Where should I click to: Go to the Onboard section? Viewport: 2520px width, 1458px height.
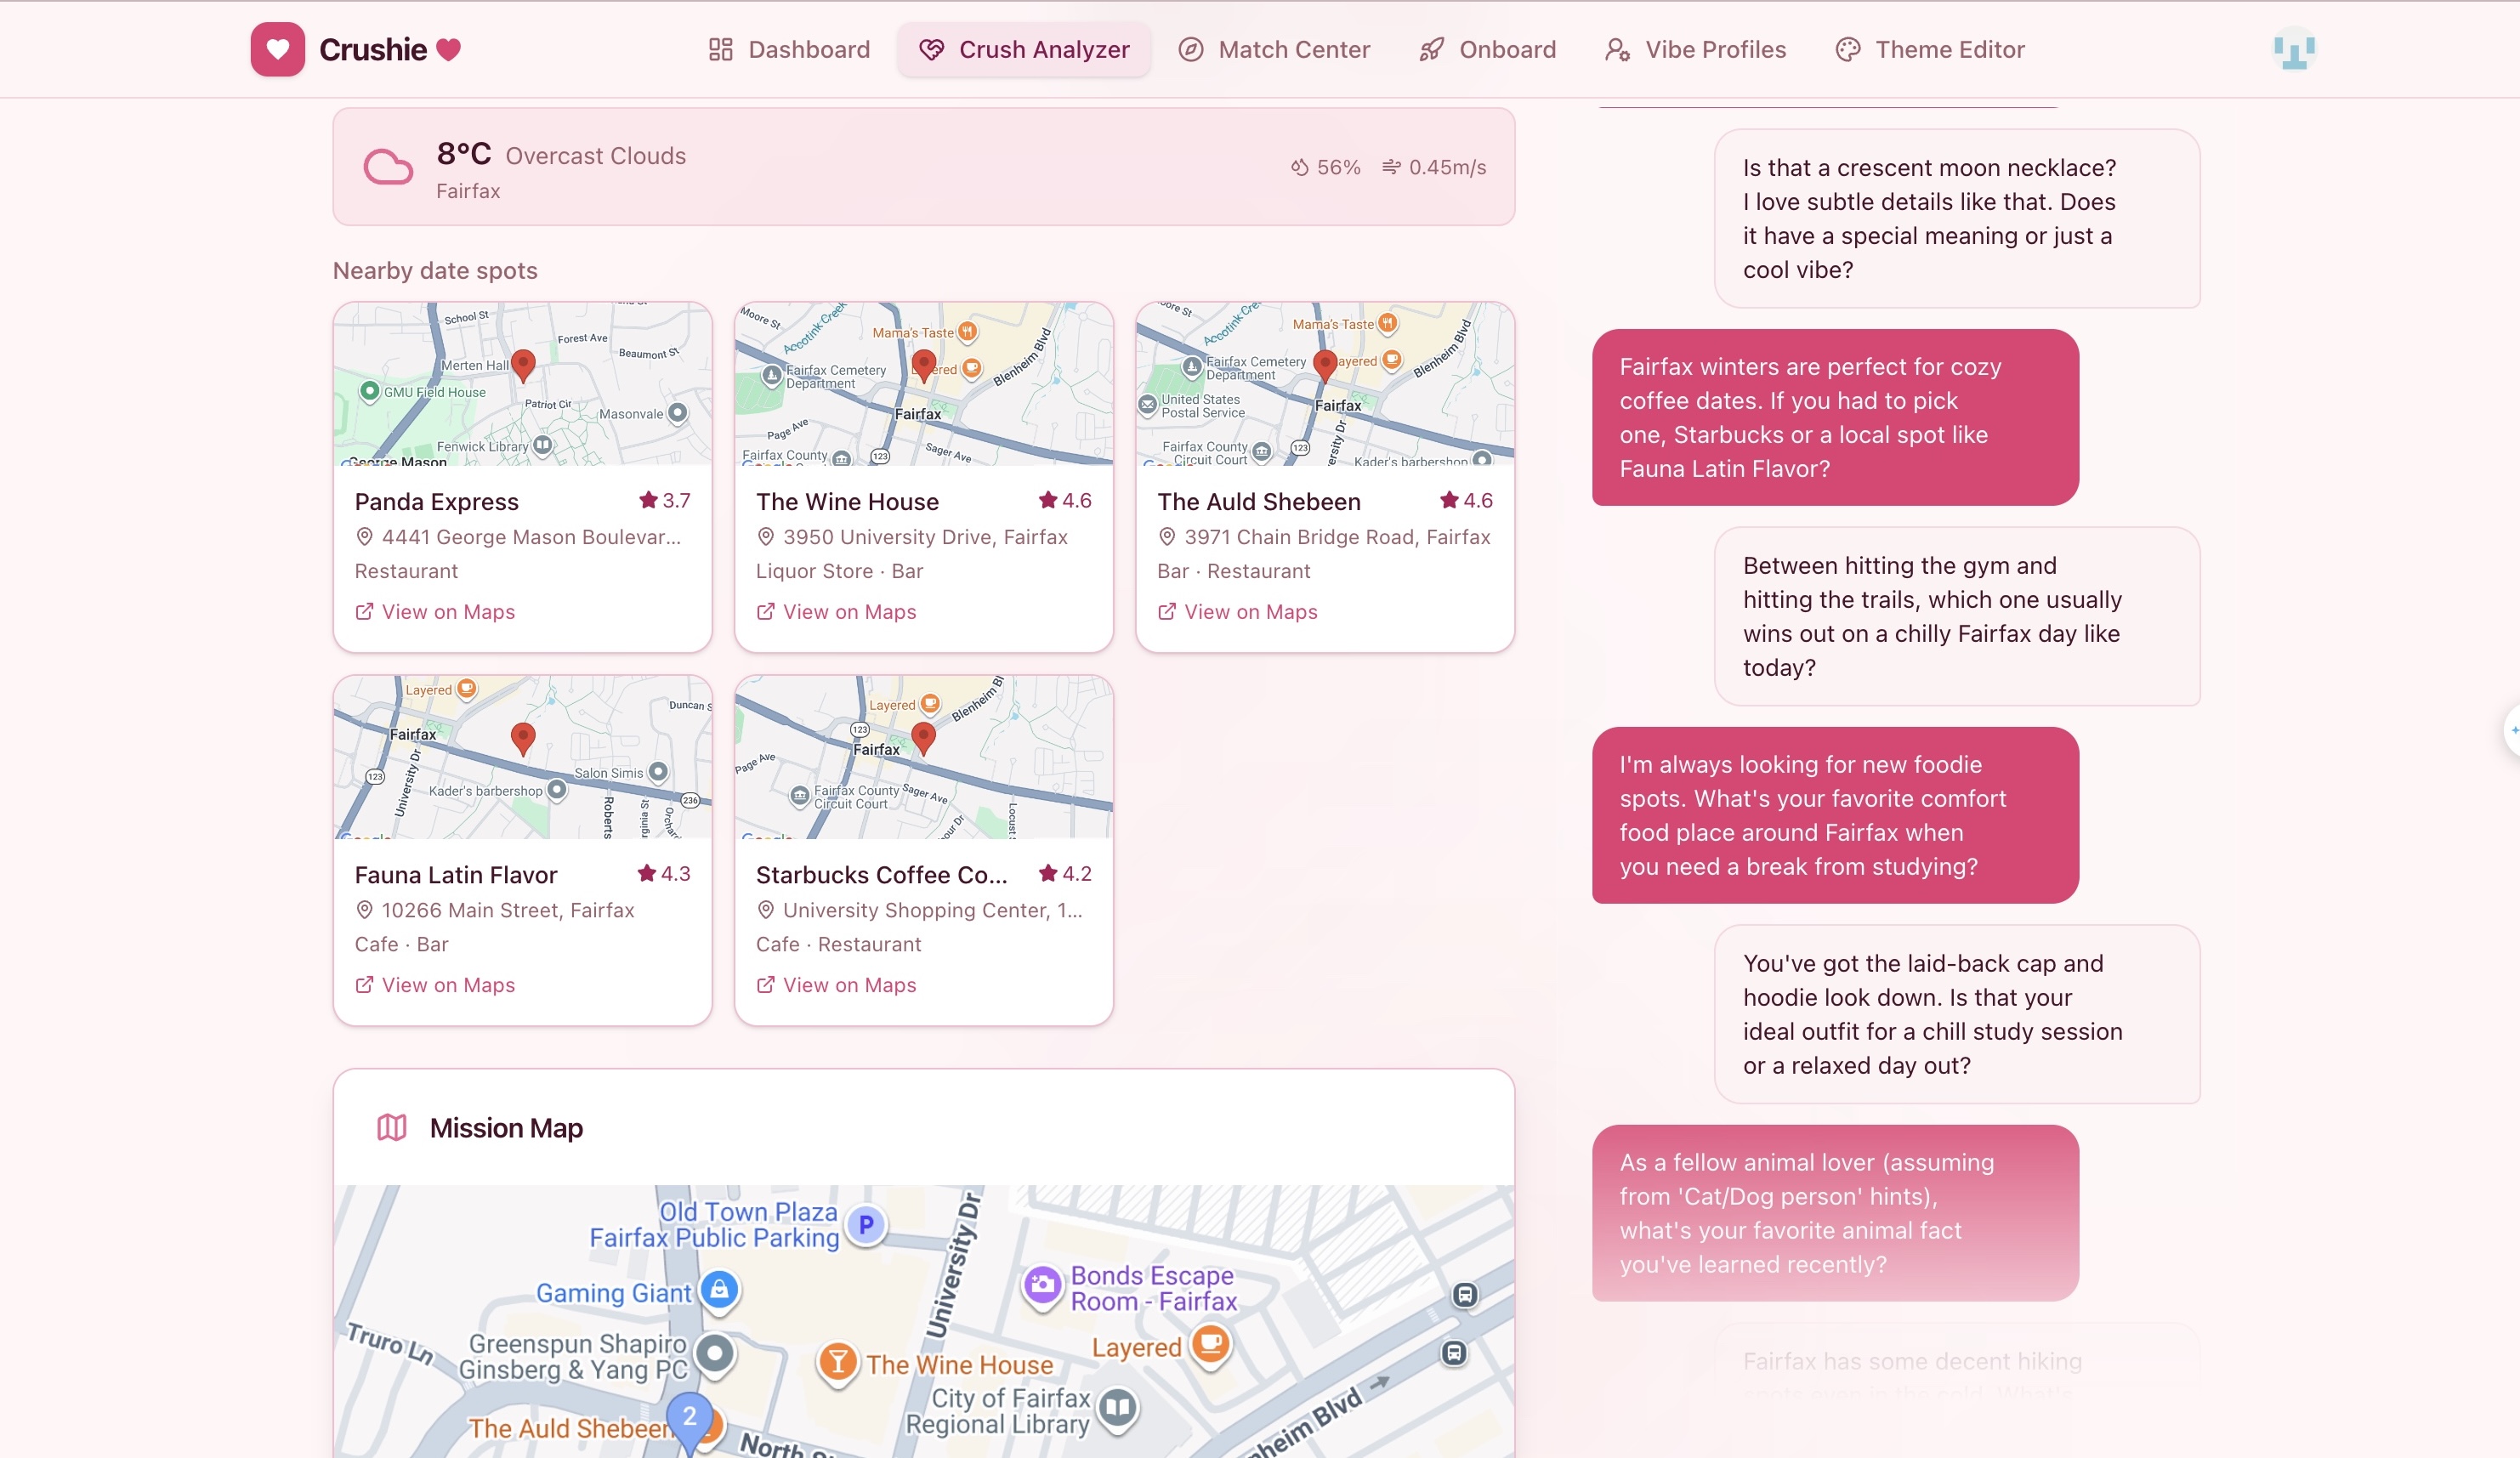click(1487, 49)
